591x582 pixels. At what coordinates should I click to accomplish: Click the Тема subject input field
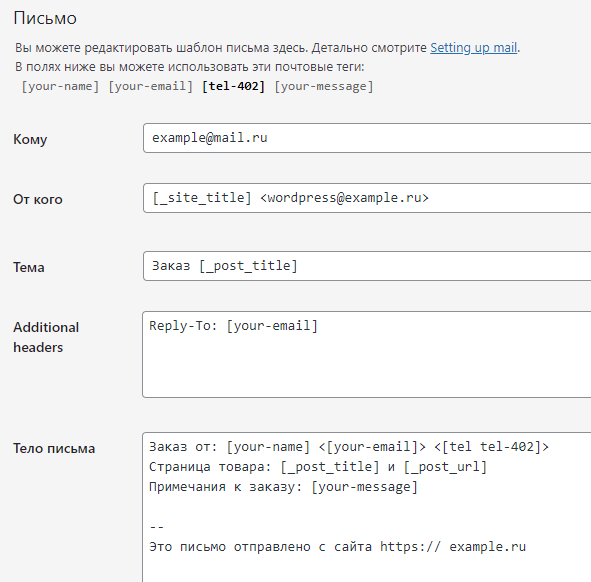pyautogui.click(x=367, y=266)
